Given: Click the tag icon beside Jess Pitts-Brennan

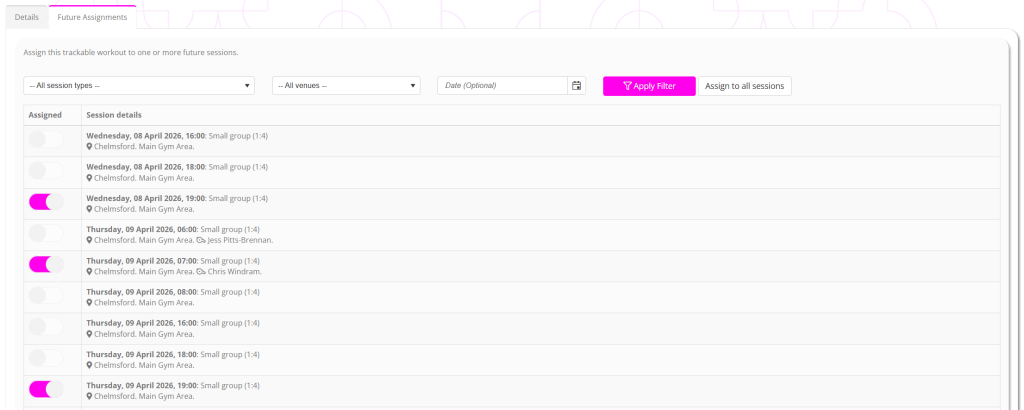Looking at the screenshot, I should (x=201, y=240).
